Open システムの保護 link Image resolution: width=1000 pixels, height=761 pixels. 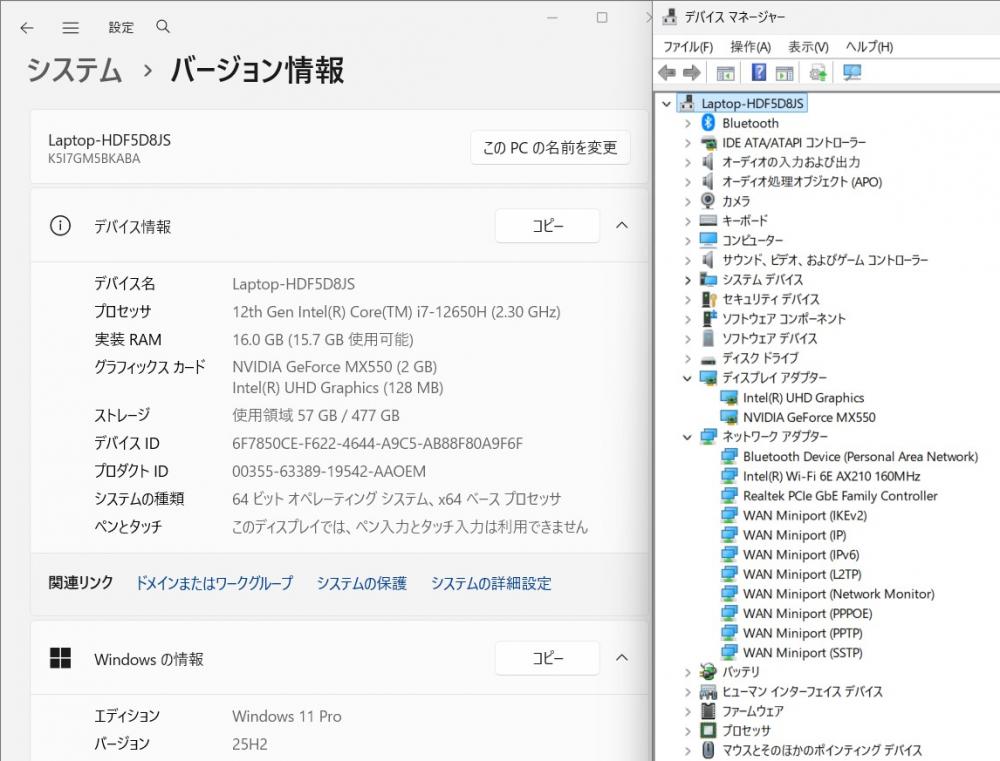pos(362,583)
